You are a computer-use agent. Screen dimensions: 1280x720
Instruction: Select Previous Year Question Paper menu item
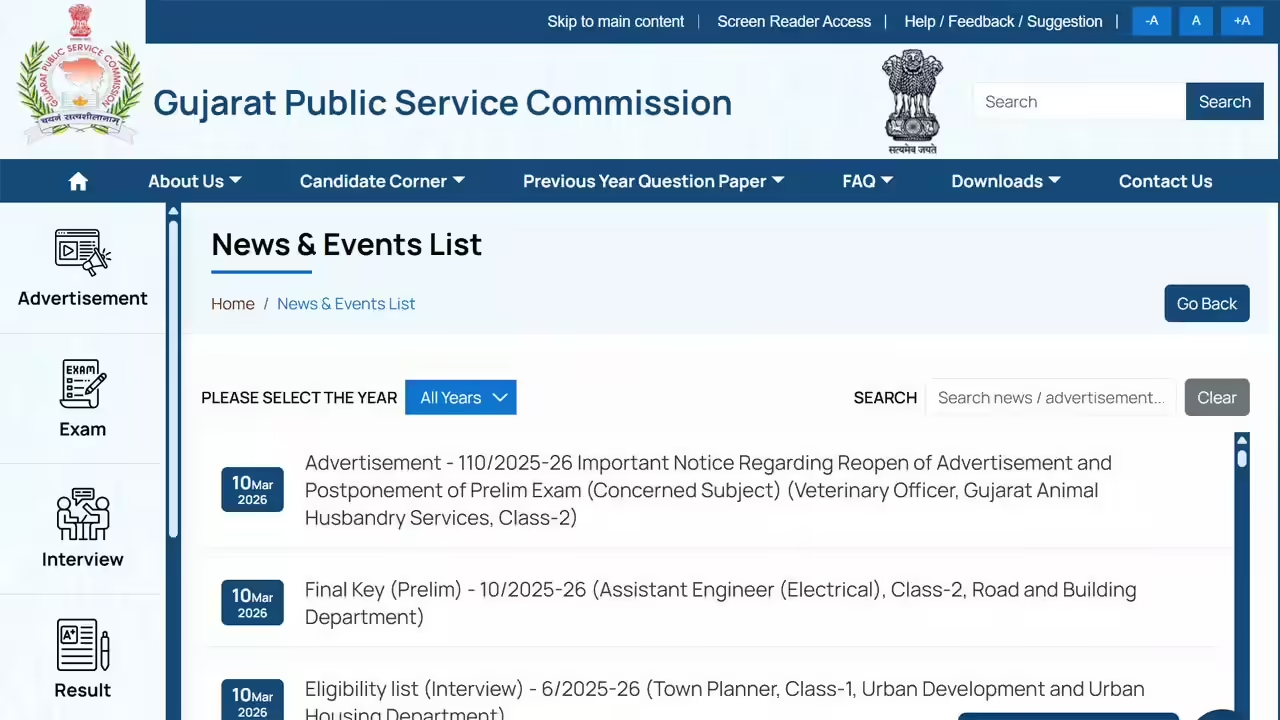[652, 181]
